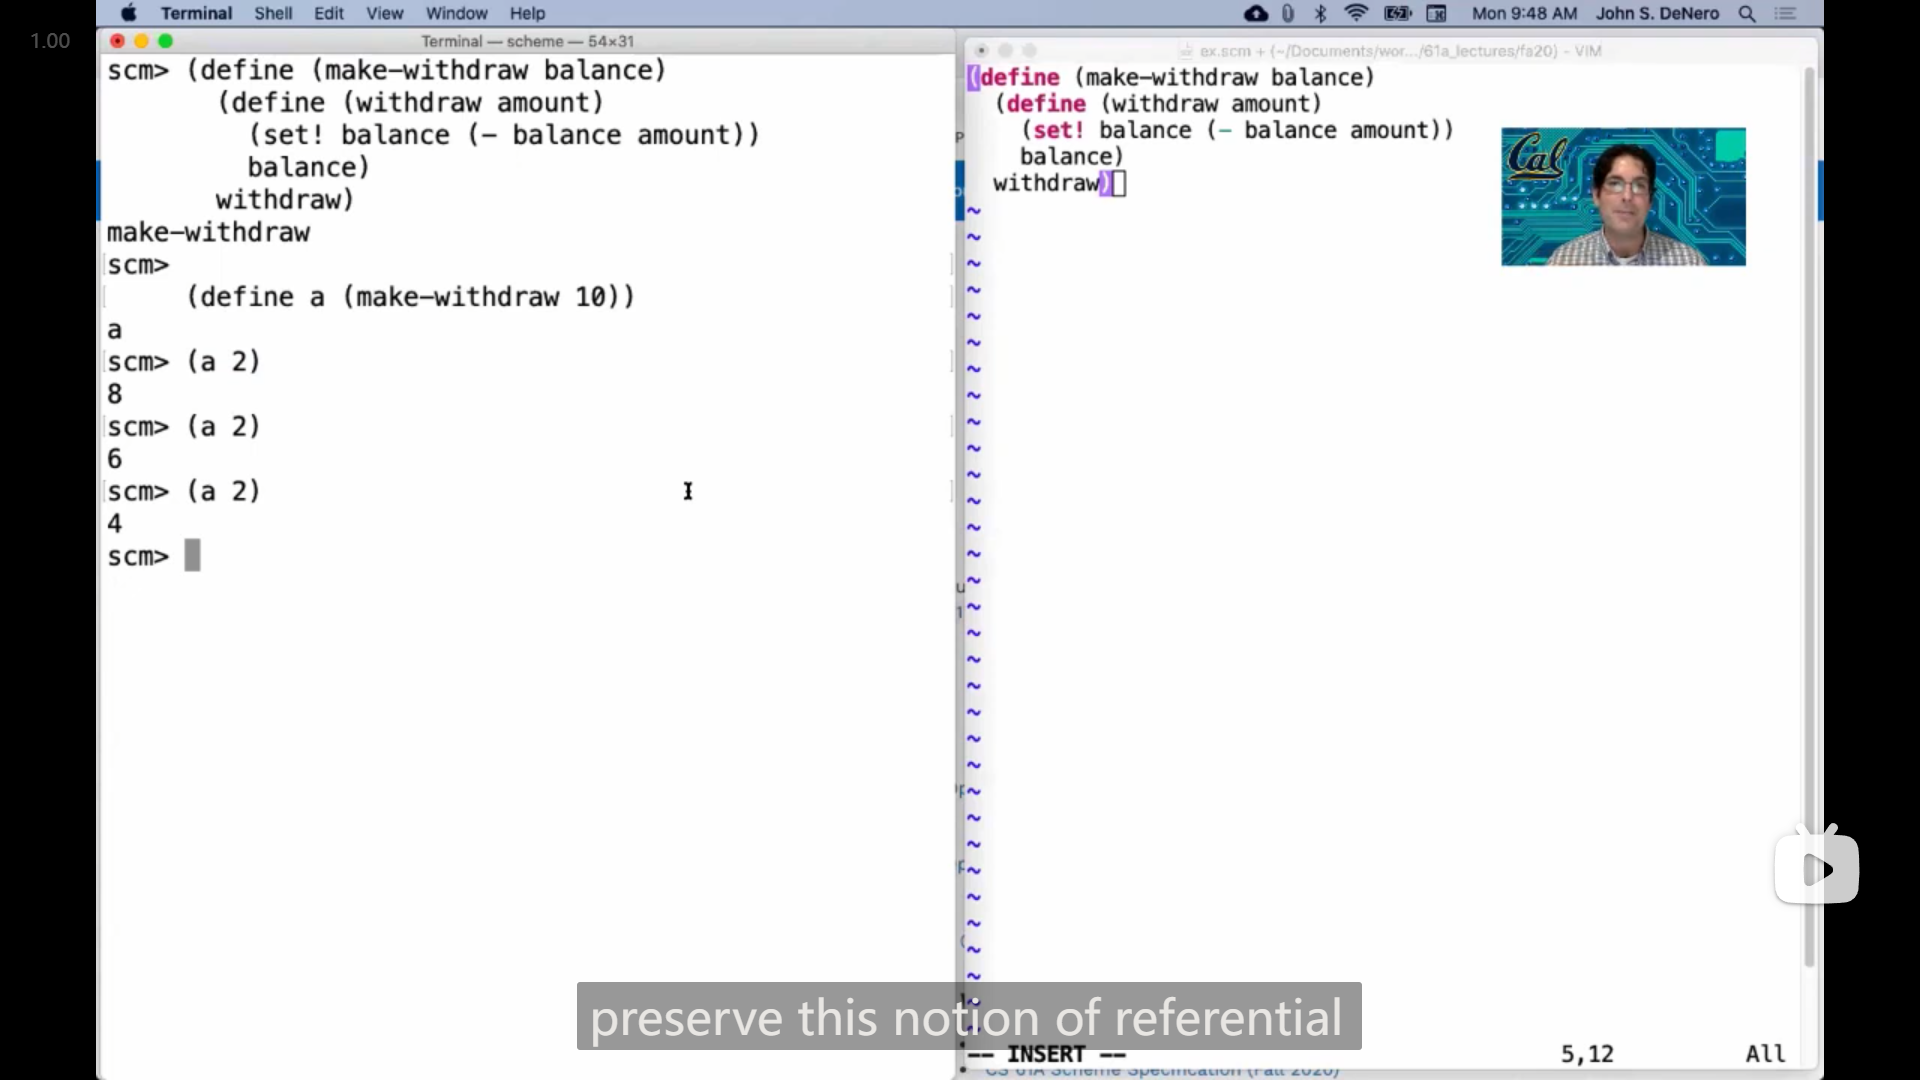The image size is (1920, 1080).
Task: Click the presenter webcam thumbnail
Action: click(1623, 197)
